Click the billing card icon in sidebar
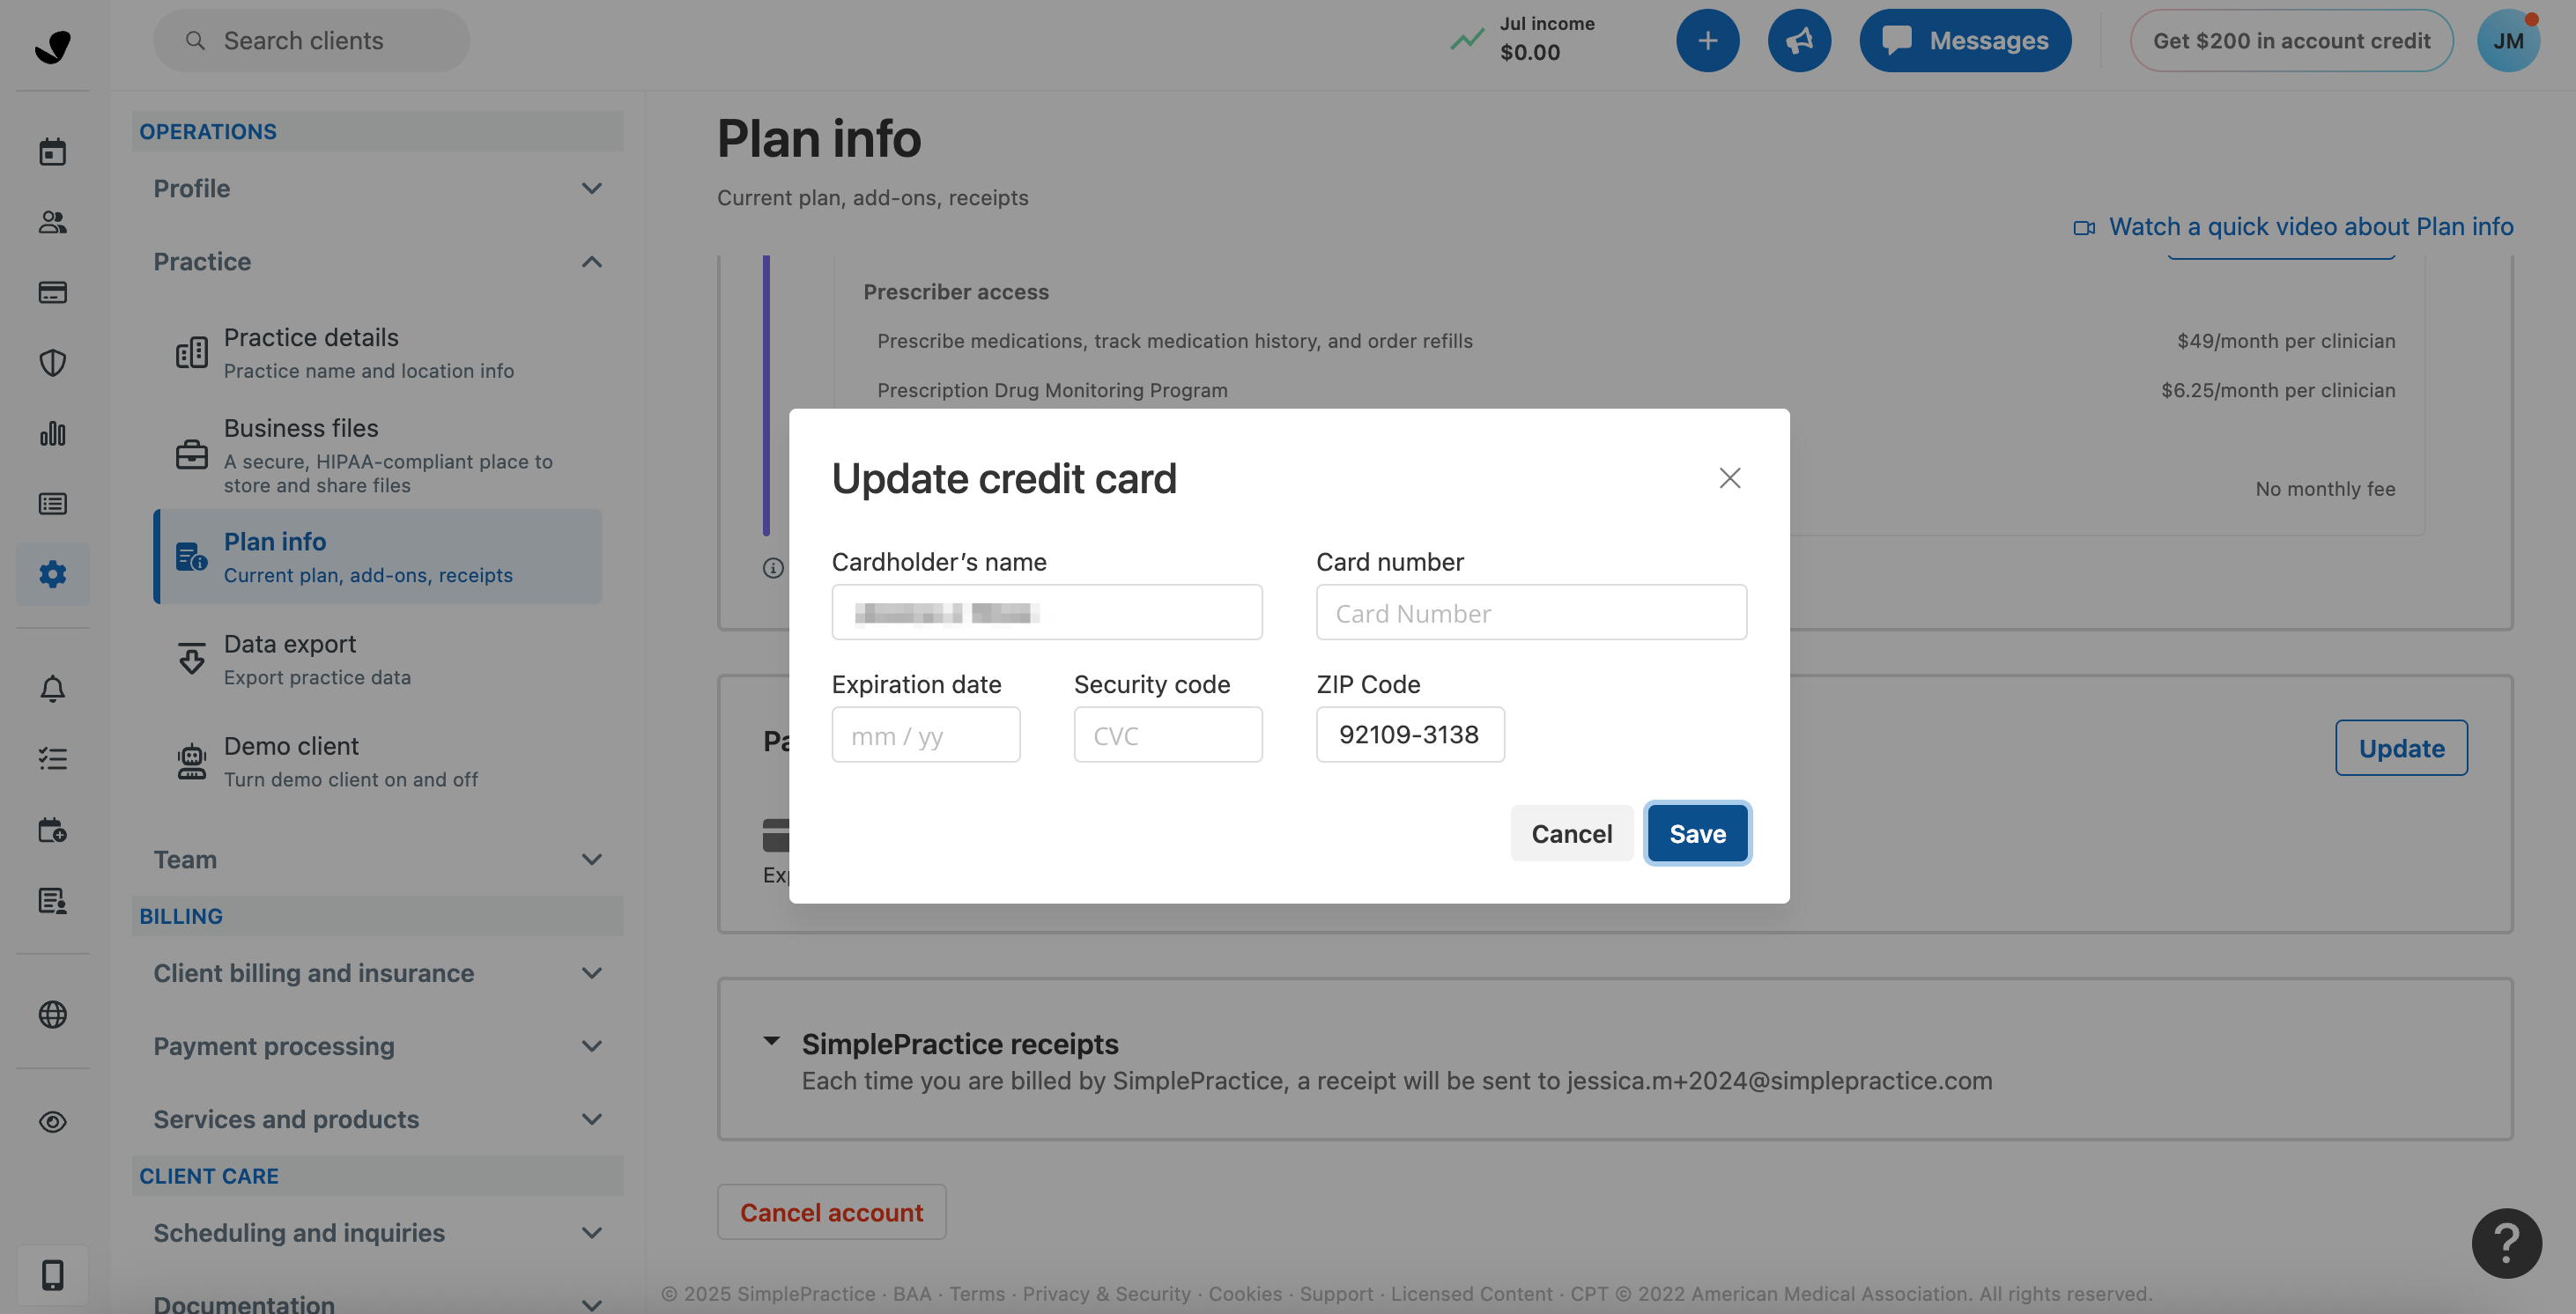Viewport: 2576px width, 1314px height. tap(52, 292)
